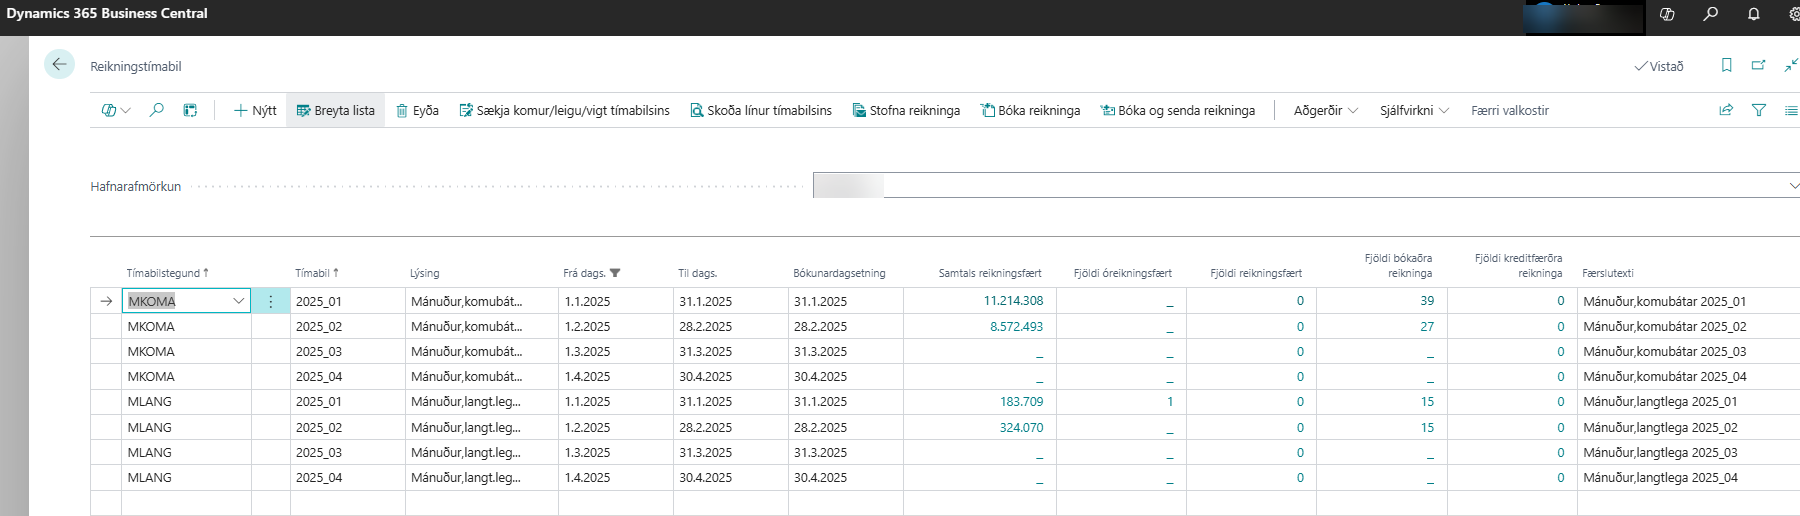The width and height of the screenshot is (1800, 516).
Task: Open row options for the first MKOMA row
Action: [x=270, y=301]
